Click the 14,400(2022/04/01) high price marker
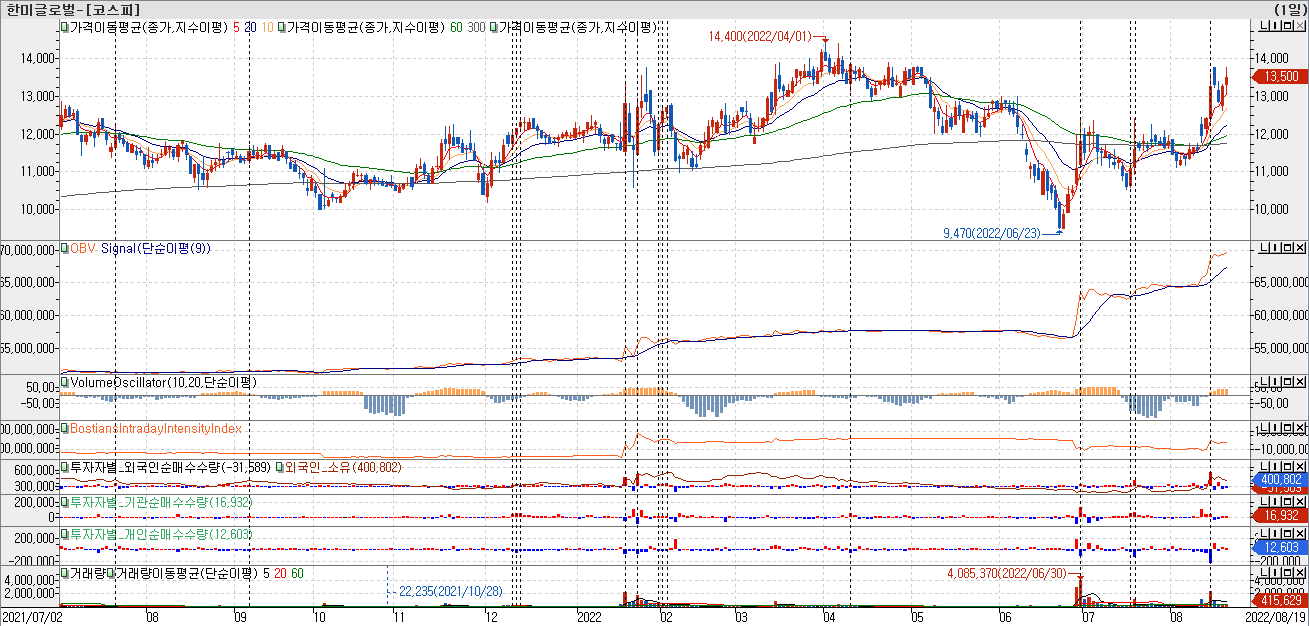The width and height of the screenshot is (1309, 626). click(x=762, y=36)
